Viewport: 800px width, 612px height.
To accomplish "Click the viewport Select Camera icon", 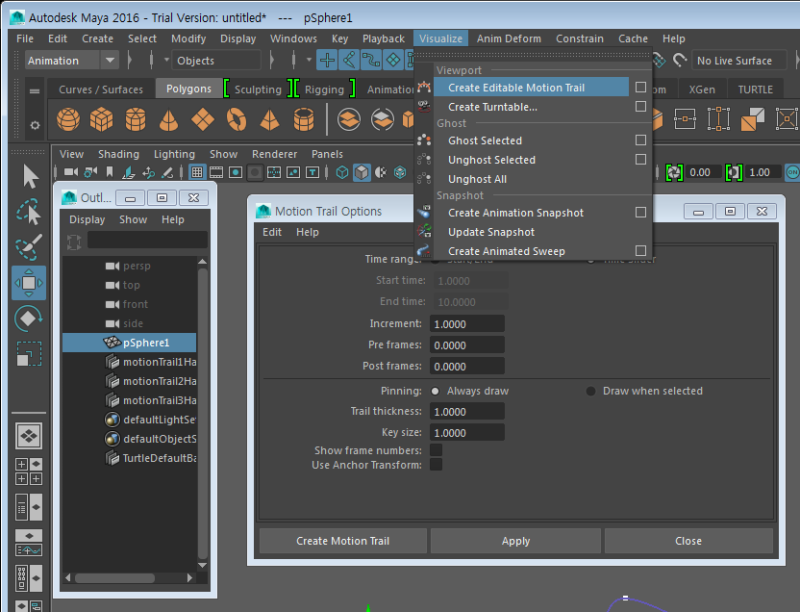I will [71, 172].
